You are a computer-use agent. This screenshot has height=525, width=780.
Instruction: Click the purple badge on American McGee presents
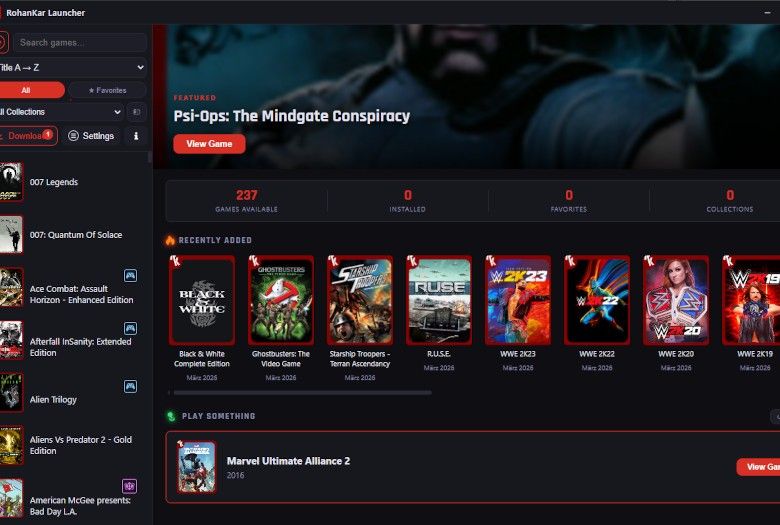pos(129,487)
